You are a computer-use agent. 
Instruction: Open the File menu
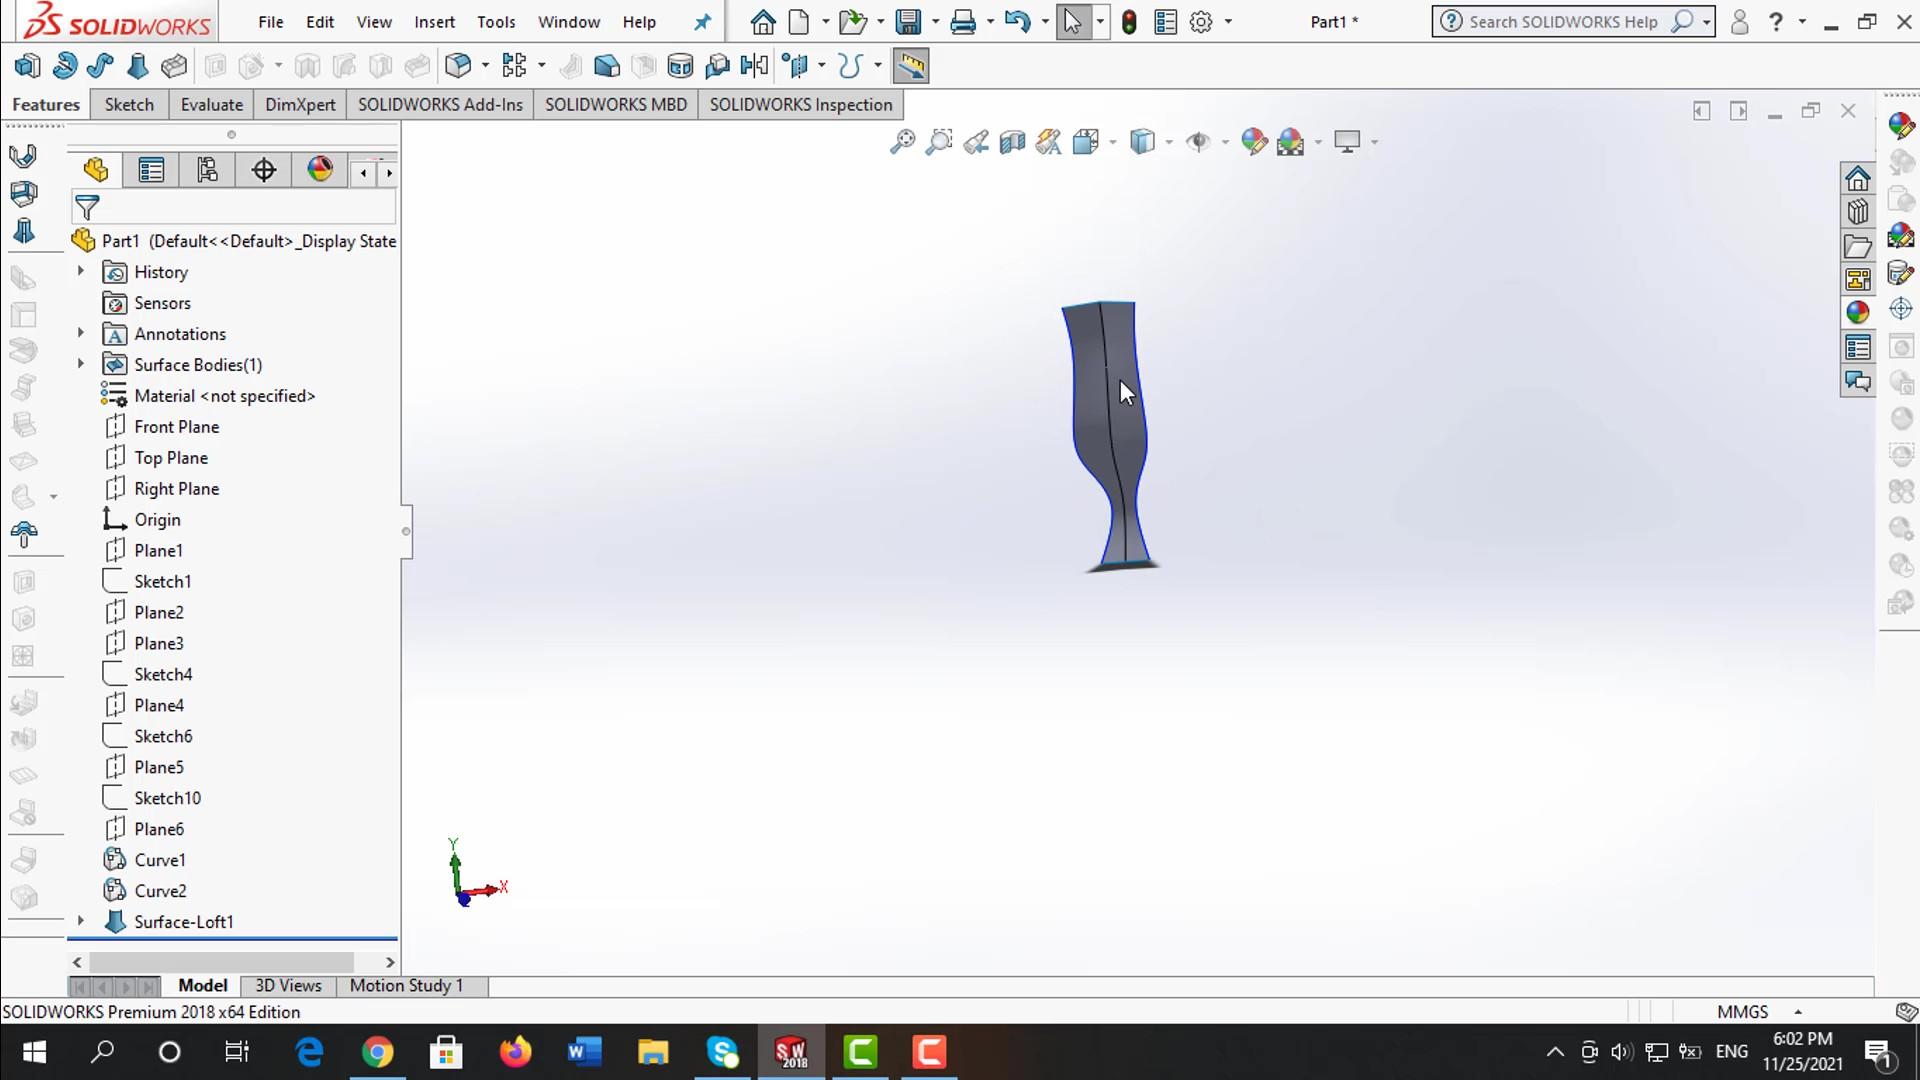coord(270,22)
